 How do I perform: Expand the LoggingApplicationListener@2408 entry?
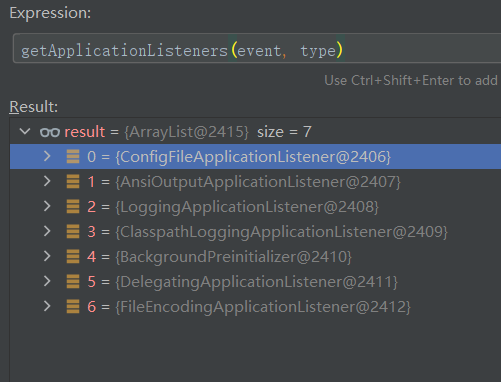(47, 206)
